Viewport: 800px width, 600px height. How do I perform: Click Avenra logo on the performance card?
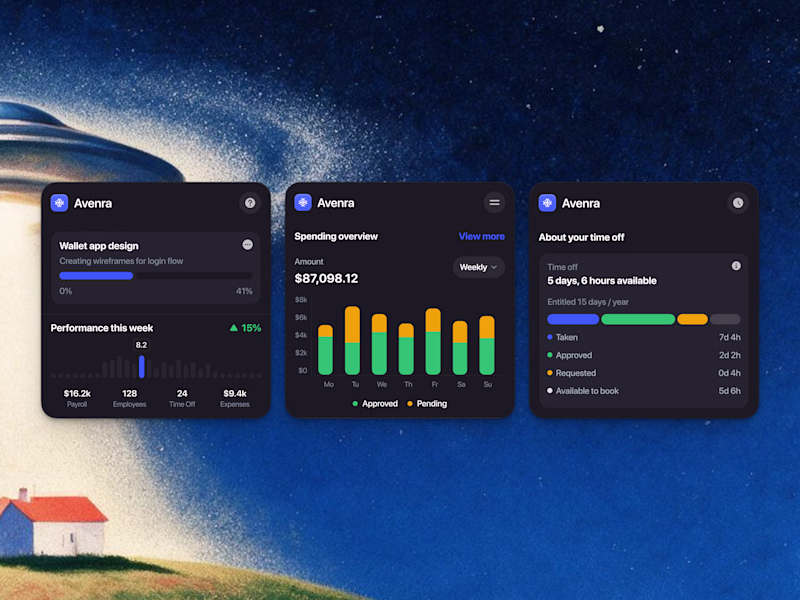59,203
